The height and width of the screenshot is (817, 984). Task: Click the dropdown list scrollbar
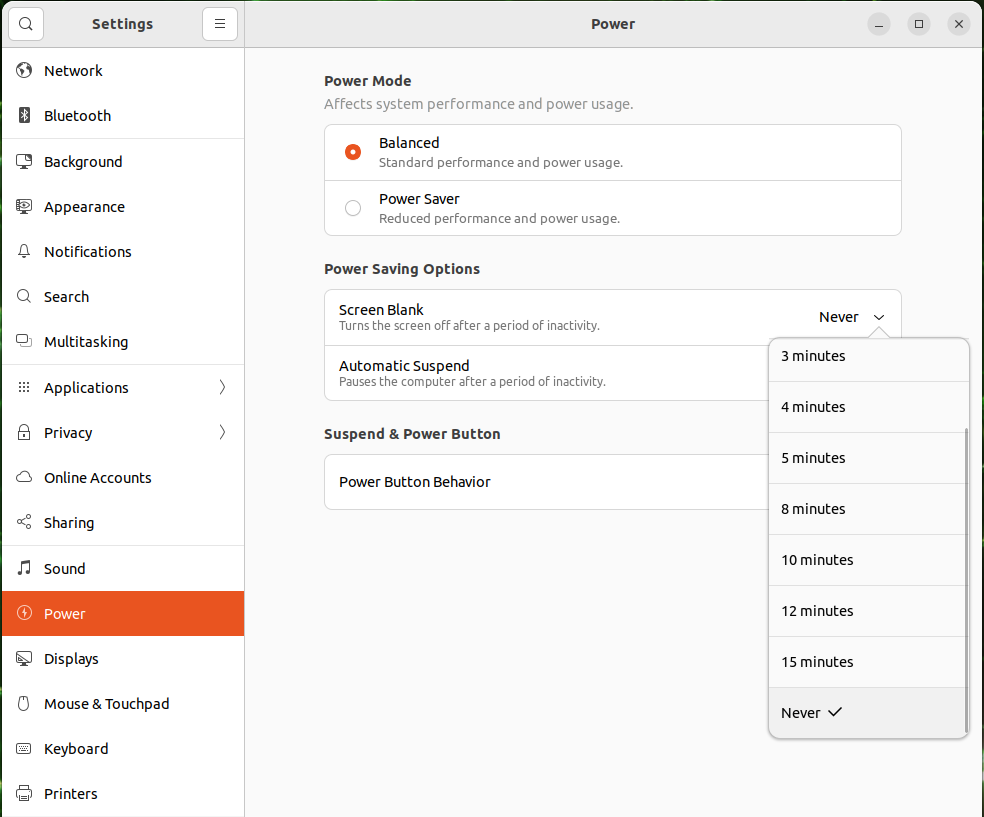pos(965,580)
